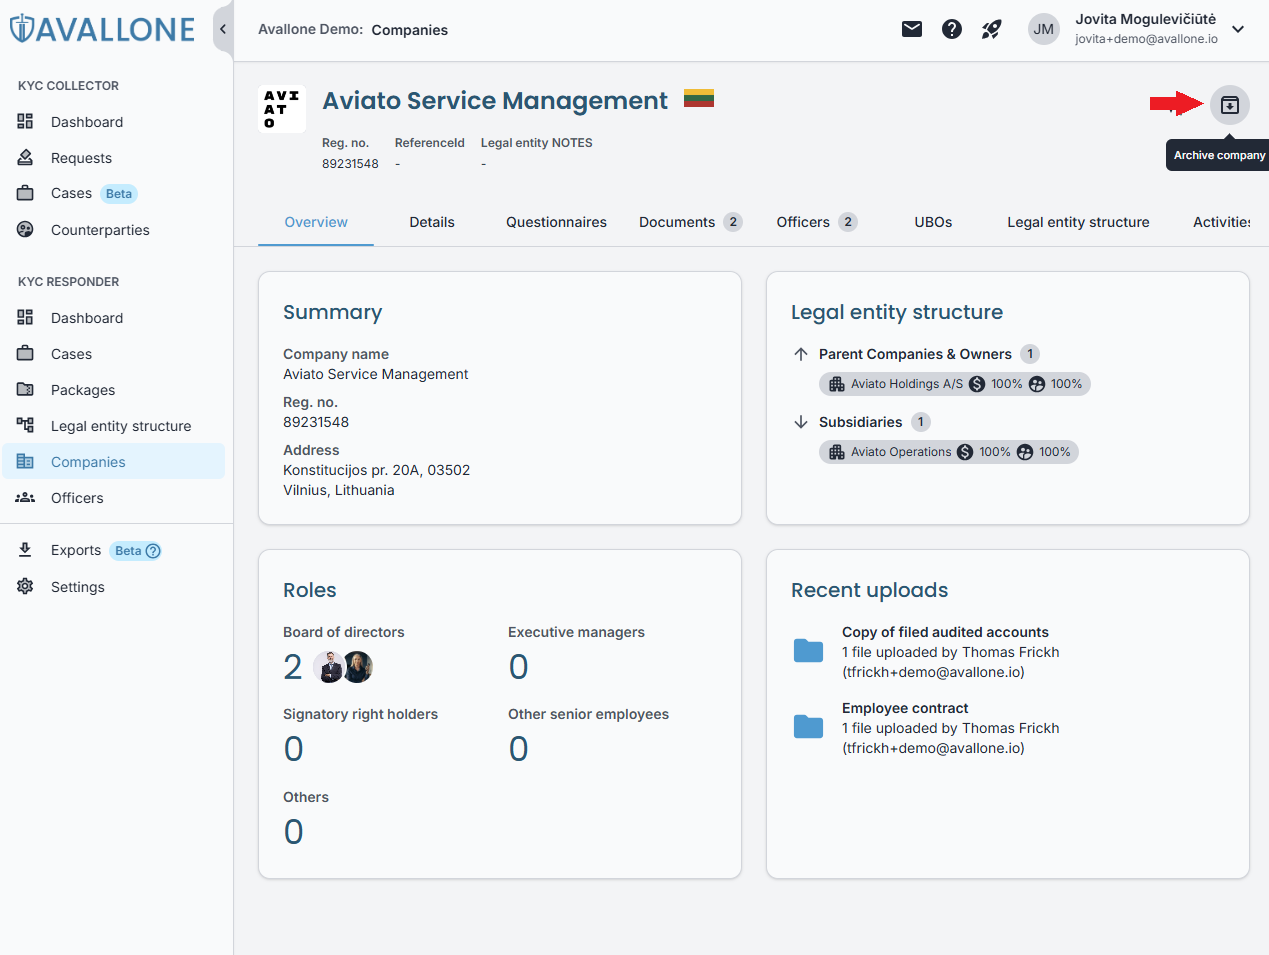Viewport: 1269px width, 955px height.
Task: Collapse the sidebar with the chevron button
Action: [223, 29]
